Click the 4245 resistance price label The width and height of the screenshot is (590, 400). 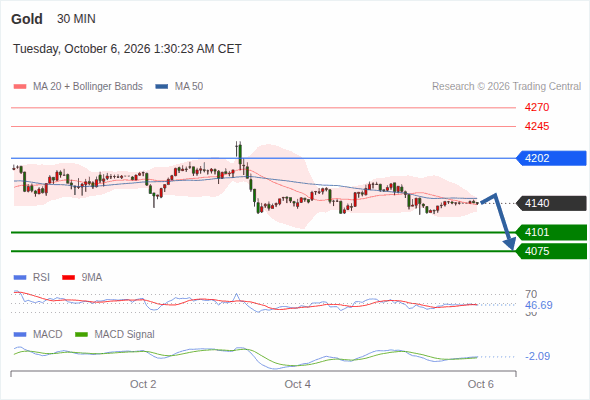click(x=537, y=126)
